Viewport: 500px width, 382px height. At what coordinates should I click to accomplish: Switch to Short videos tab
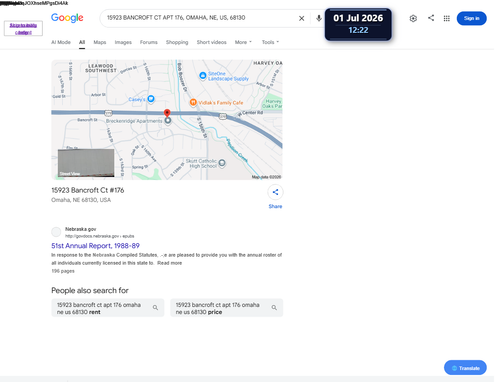[211, 42]
